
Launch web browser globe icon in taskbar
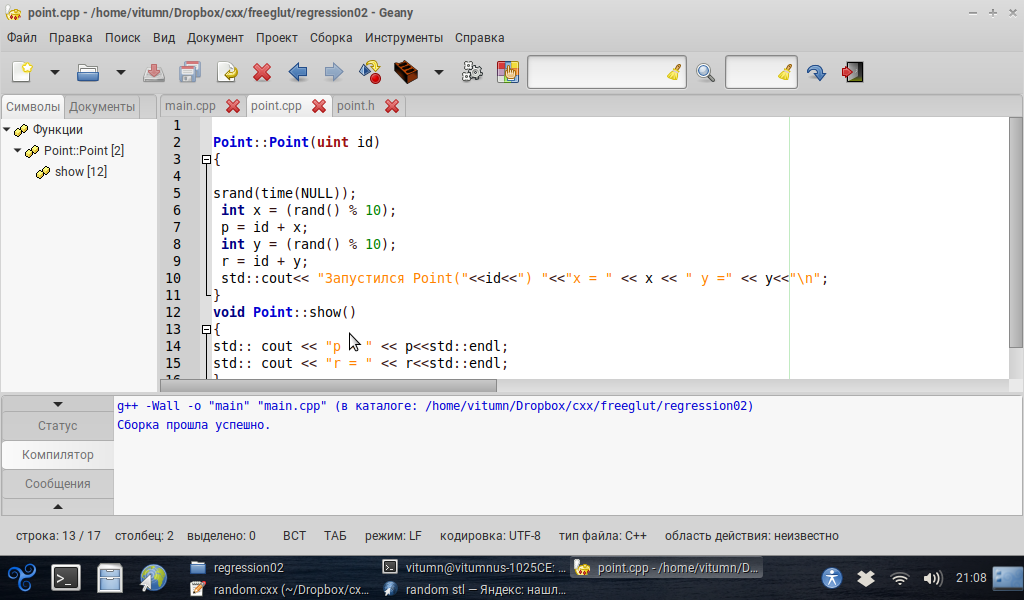coord(153,578)
